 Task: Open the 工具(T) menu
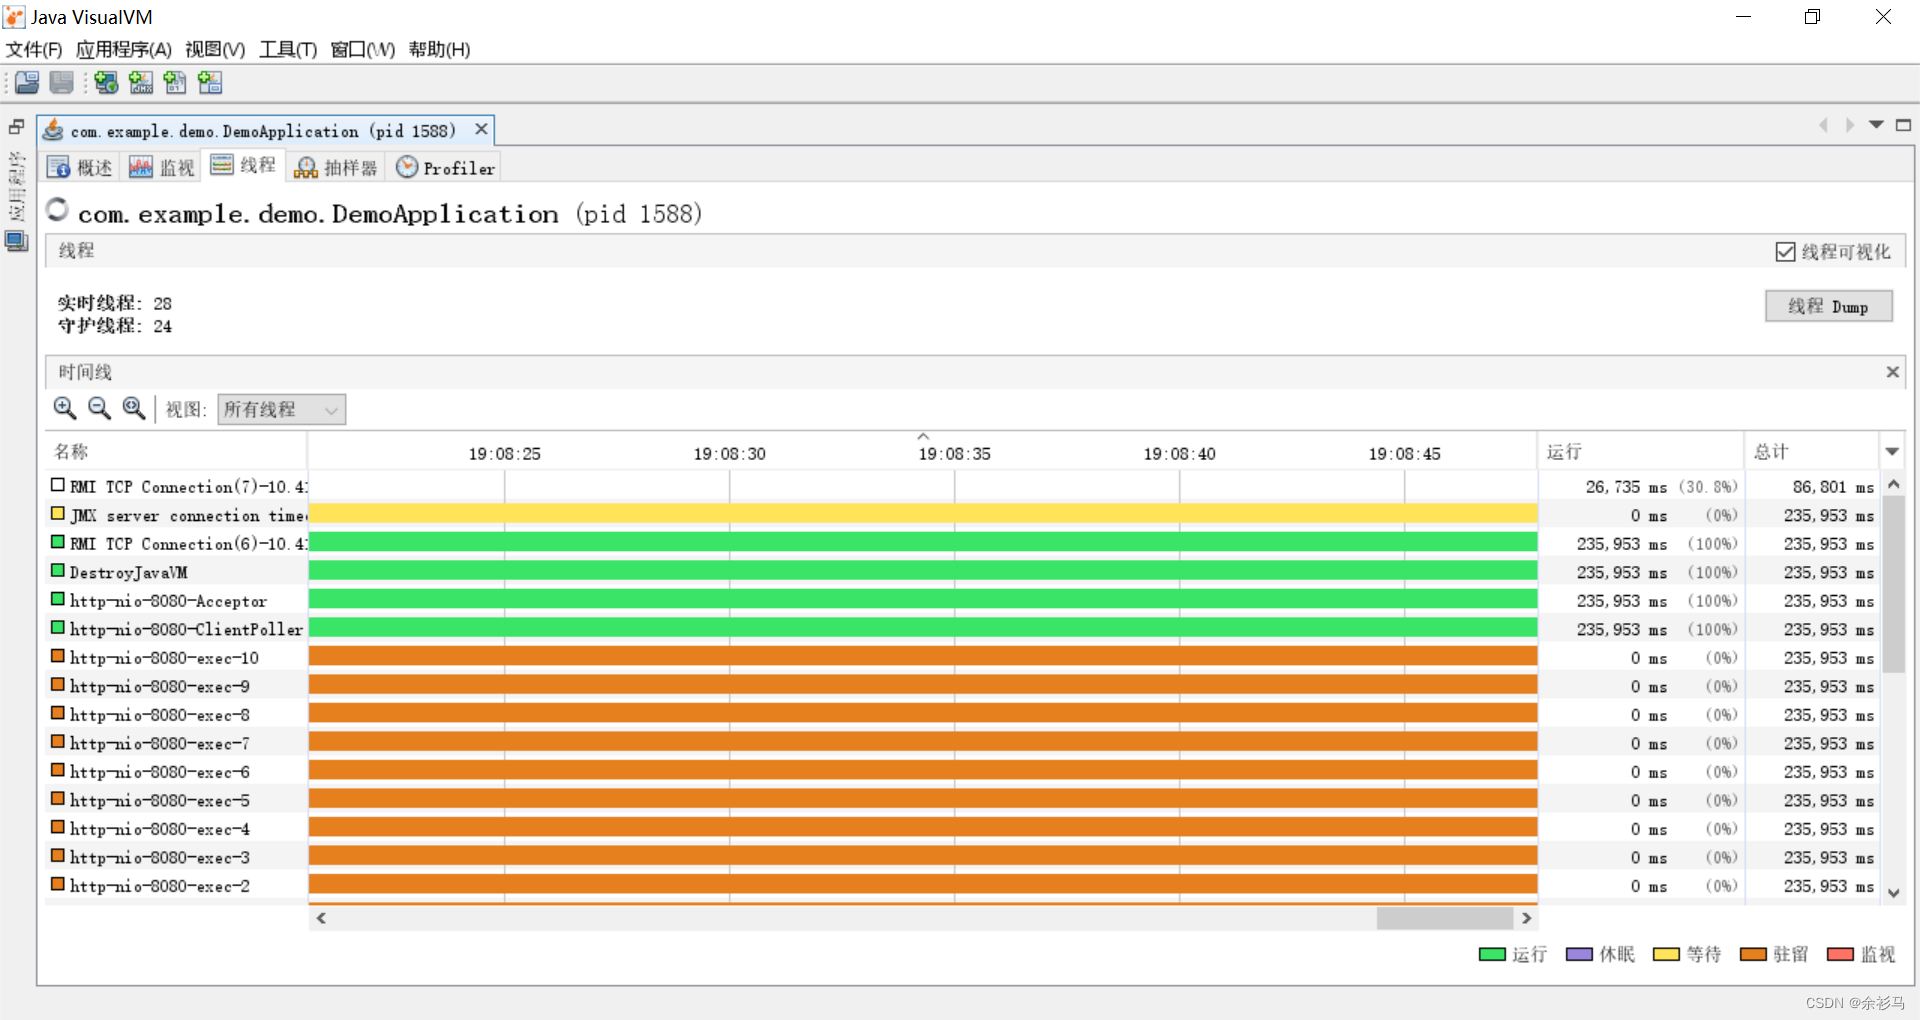287,49
